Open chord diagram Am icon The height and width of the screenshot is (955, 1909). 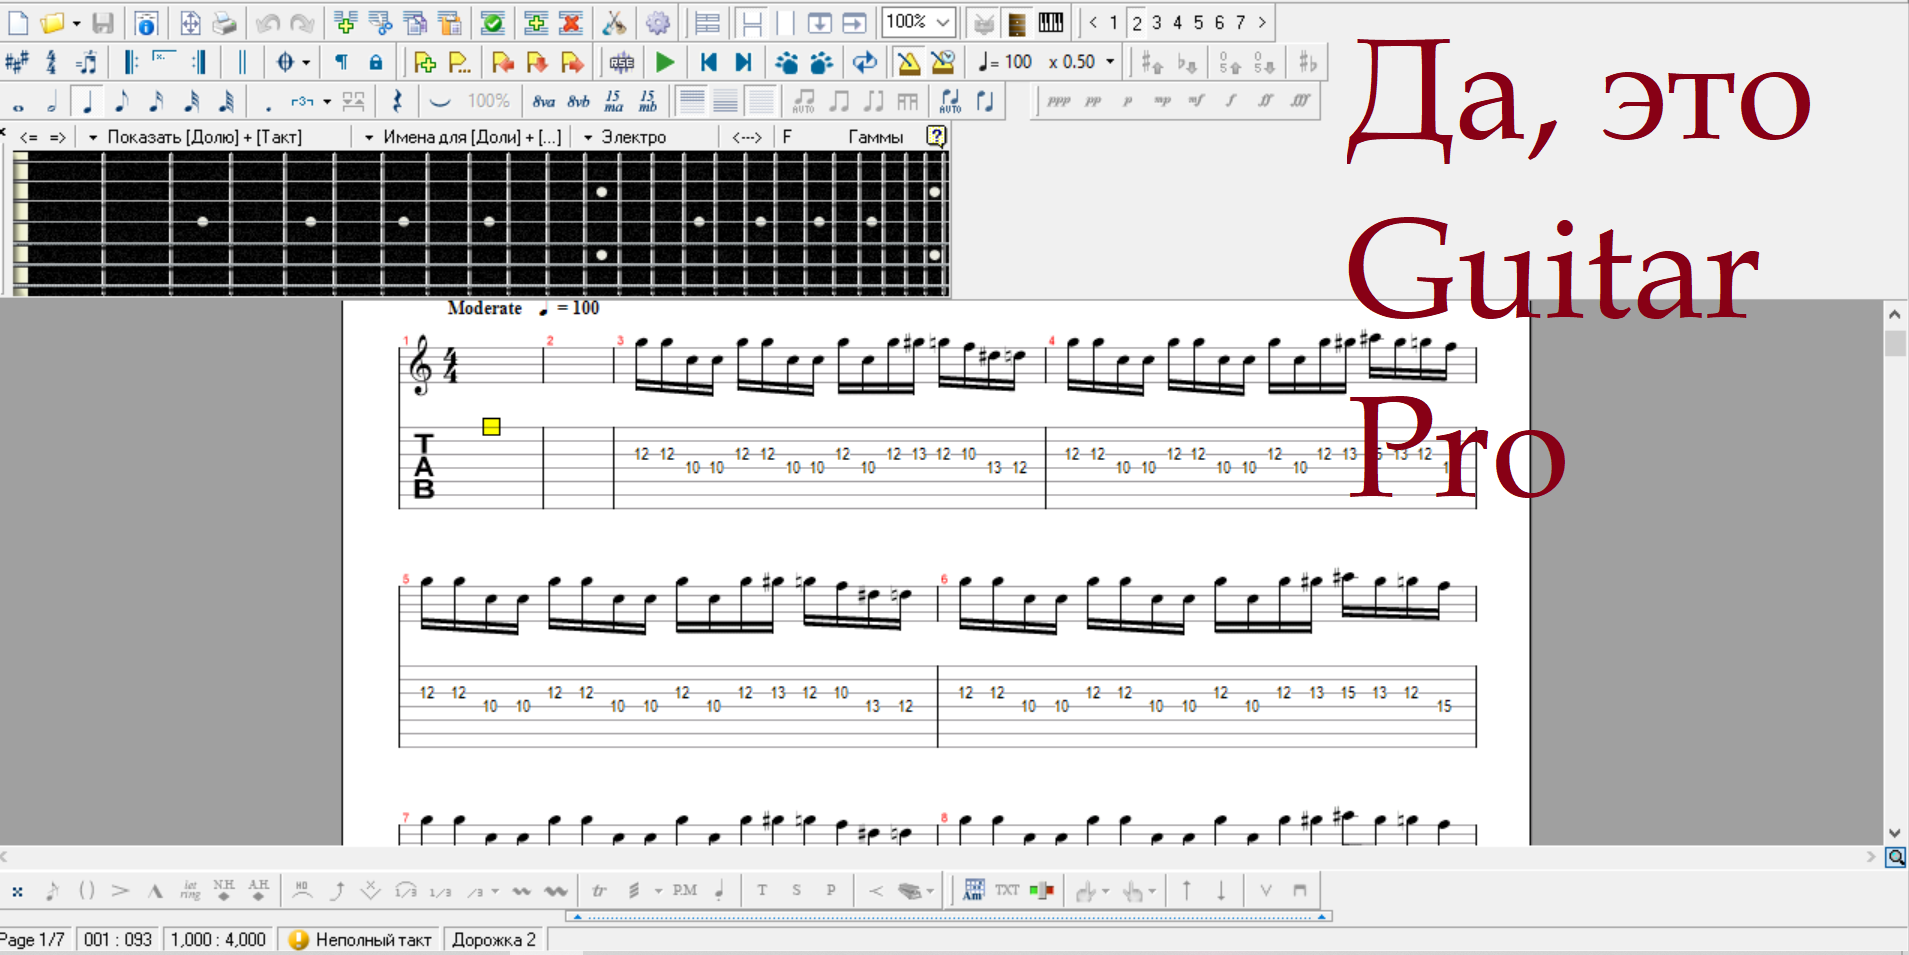point(973,890)
